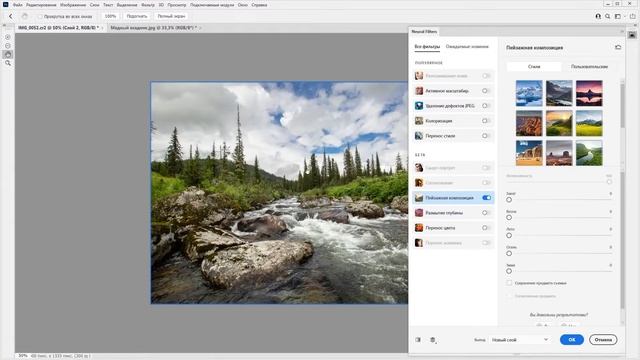Close the IMG_0052.cr2 document tab

point(102,28)
